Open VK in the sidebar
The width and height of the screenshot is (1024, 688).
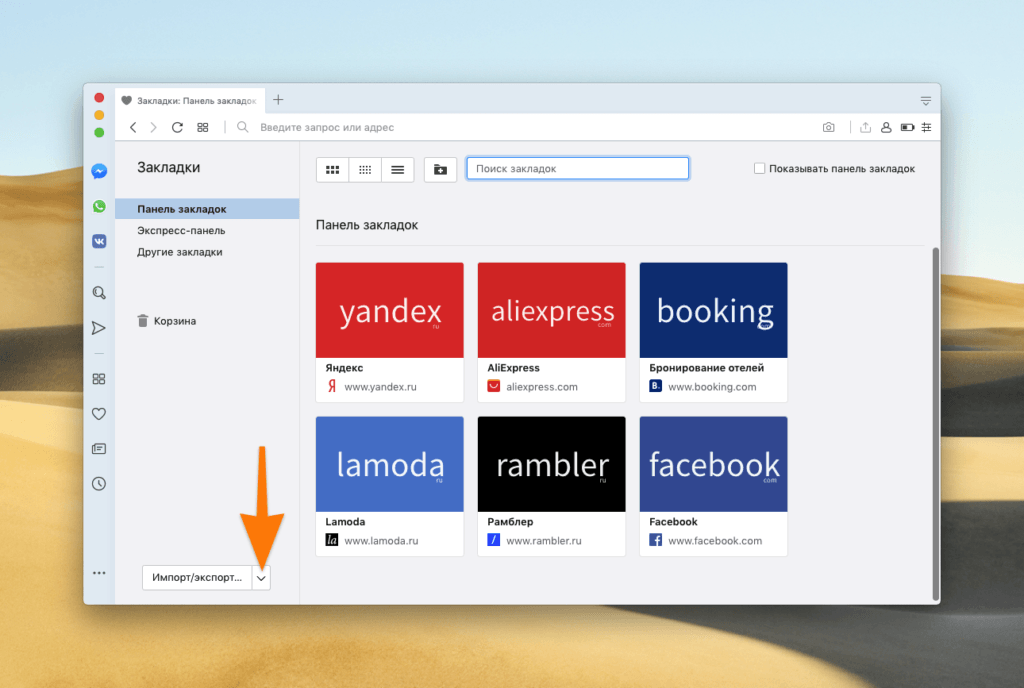point(99,242)
